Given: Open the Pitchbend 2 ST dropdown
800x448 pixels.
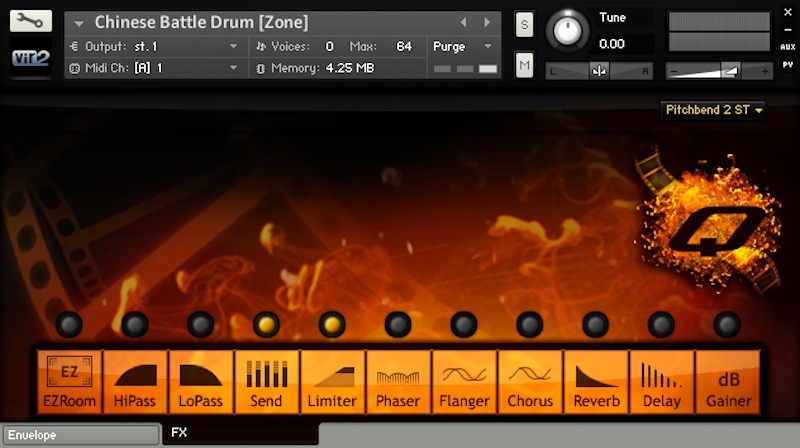Looking at the screenshot, I should click(714, 110).
